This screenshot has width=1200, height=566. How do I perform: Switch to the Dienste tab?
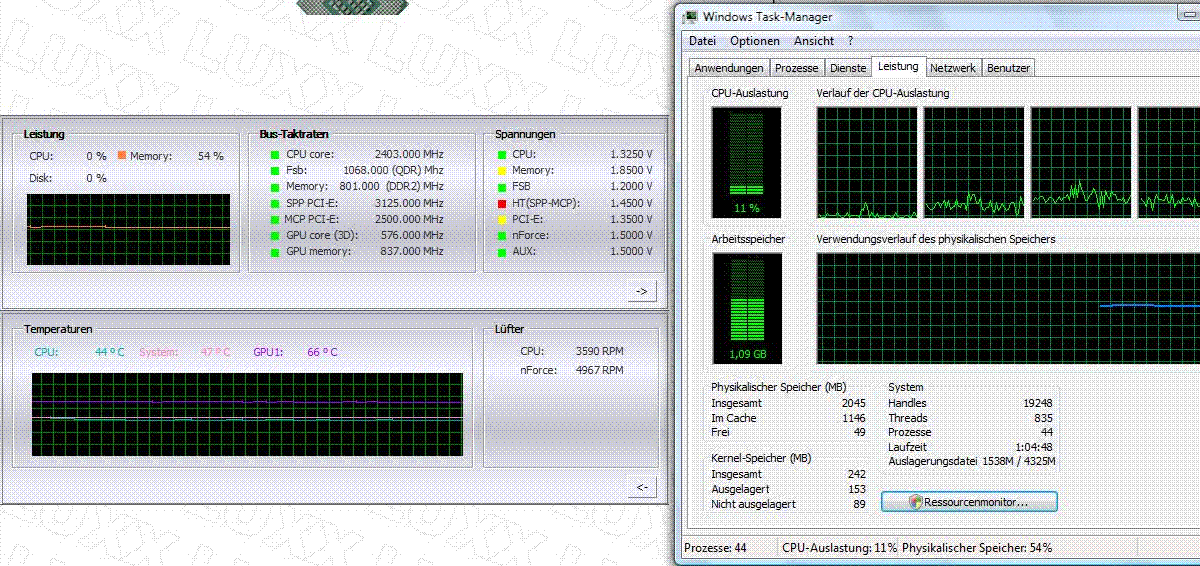coord(848,68)
